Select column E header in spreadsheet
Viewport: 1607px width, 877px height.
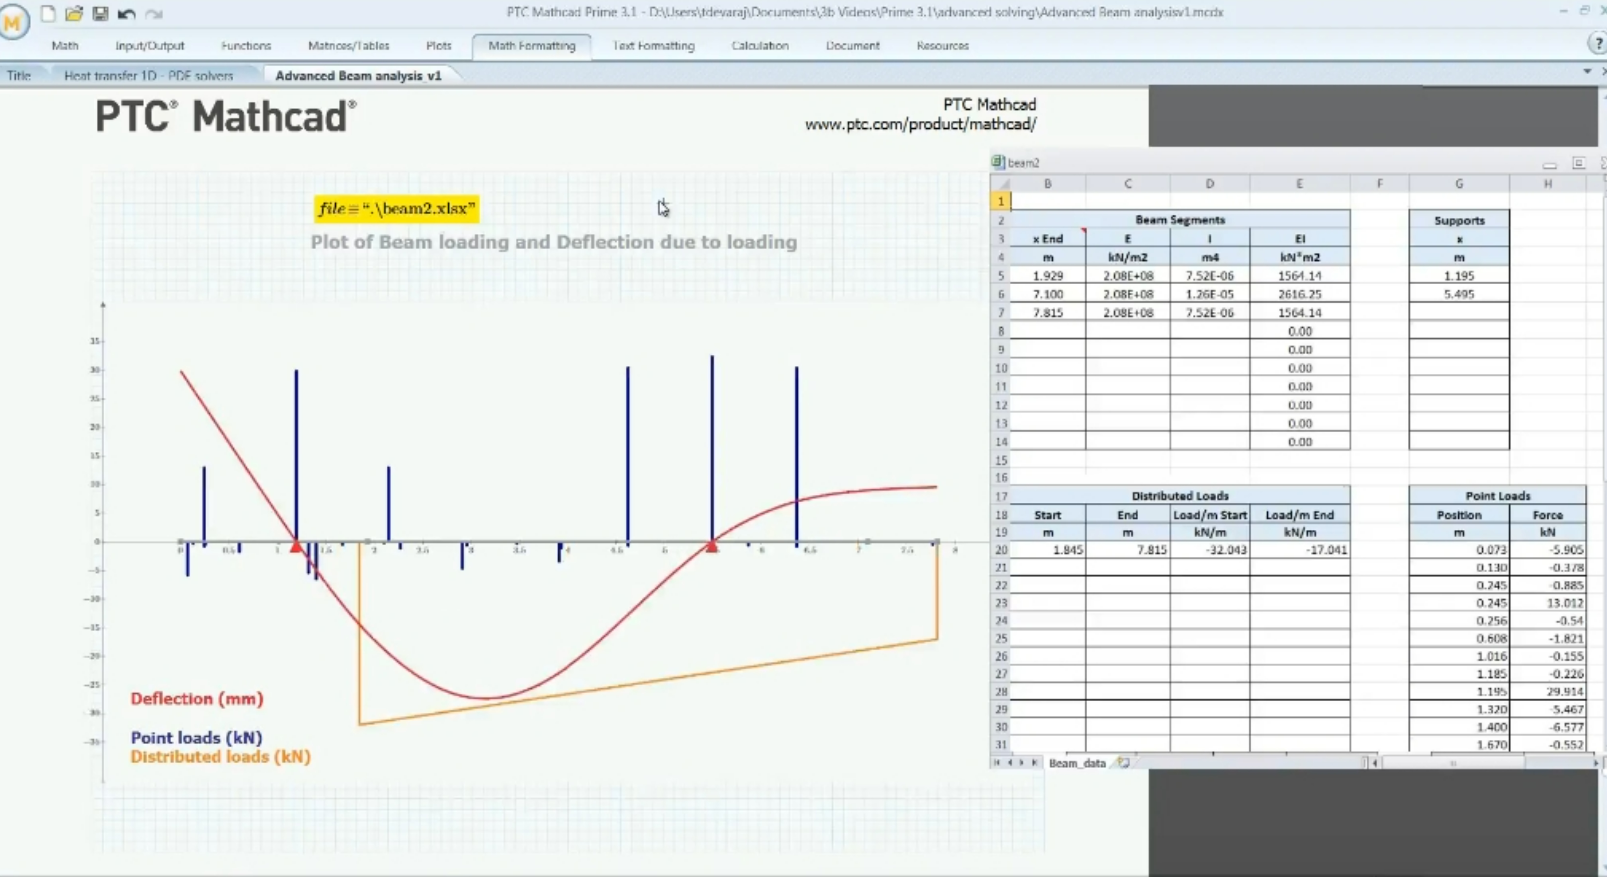click(1300, 184)
